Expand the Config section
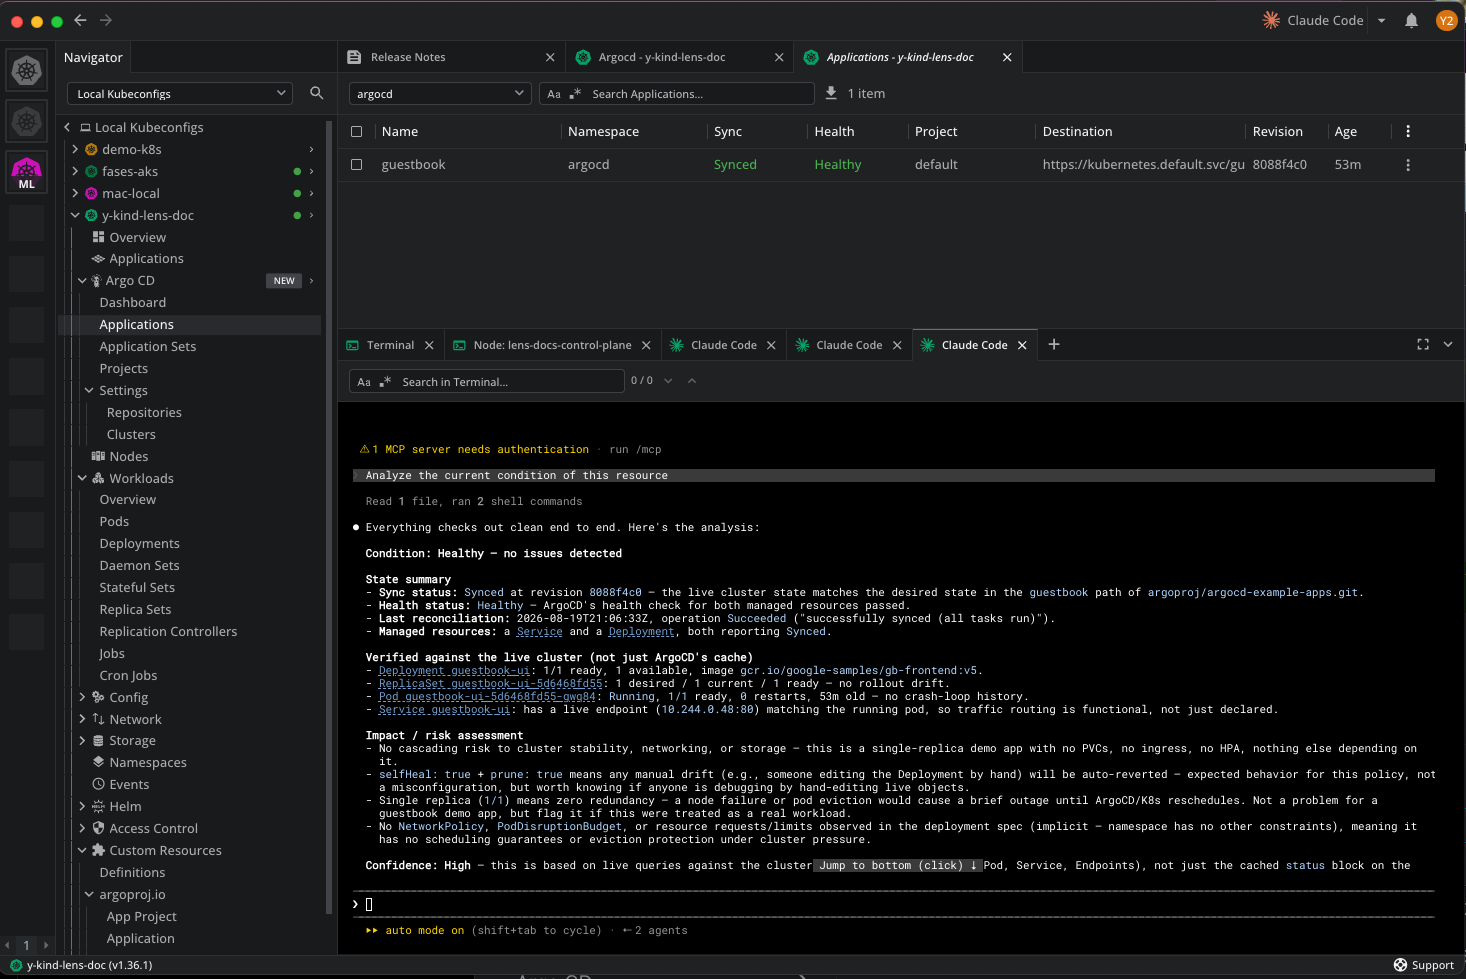This screenshot has height=979, width=1466. pyautogui.click(x=82, y=697)
